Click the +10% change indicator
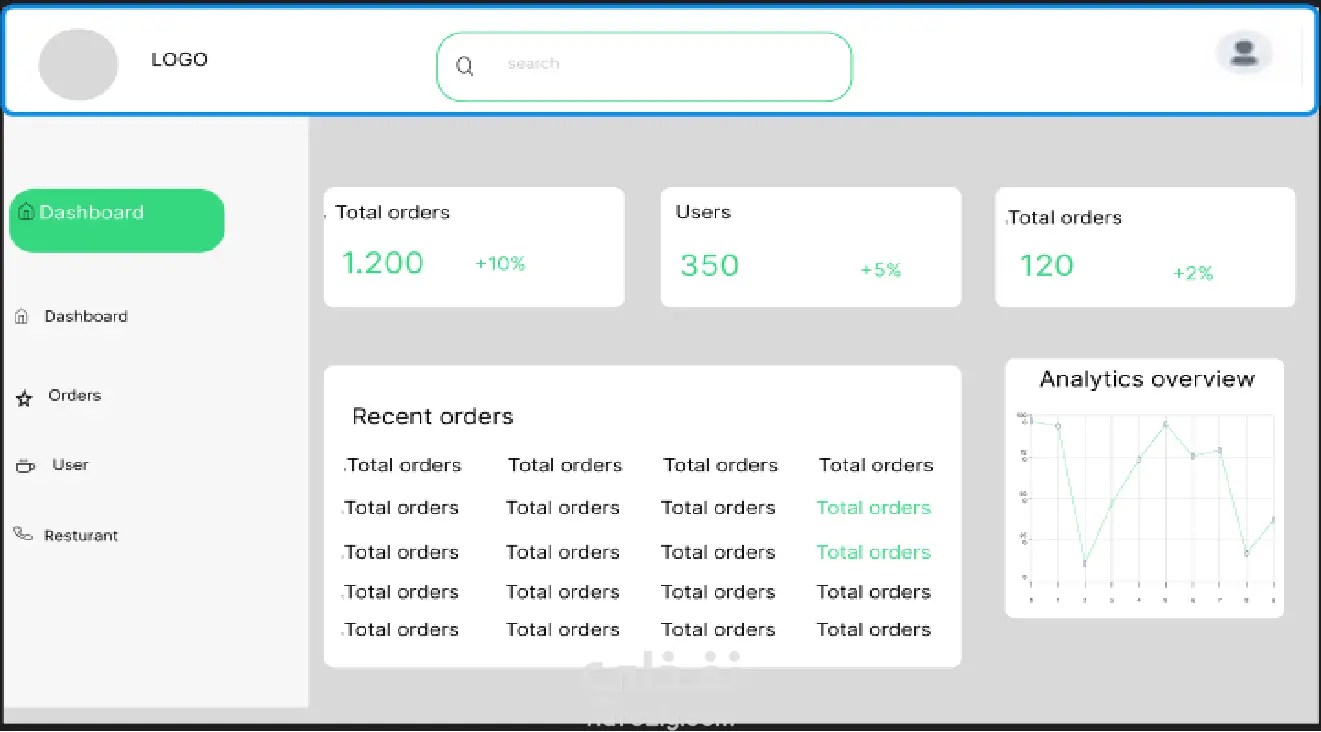Image resolution: width=1321 pixels, height=732 pixels. point(500,264)
